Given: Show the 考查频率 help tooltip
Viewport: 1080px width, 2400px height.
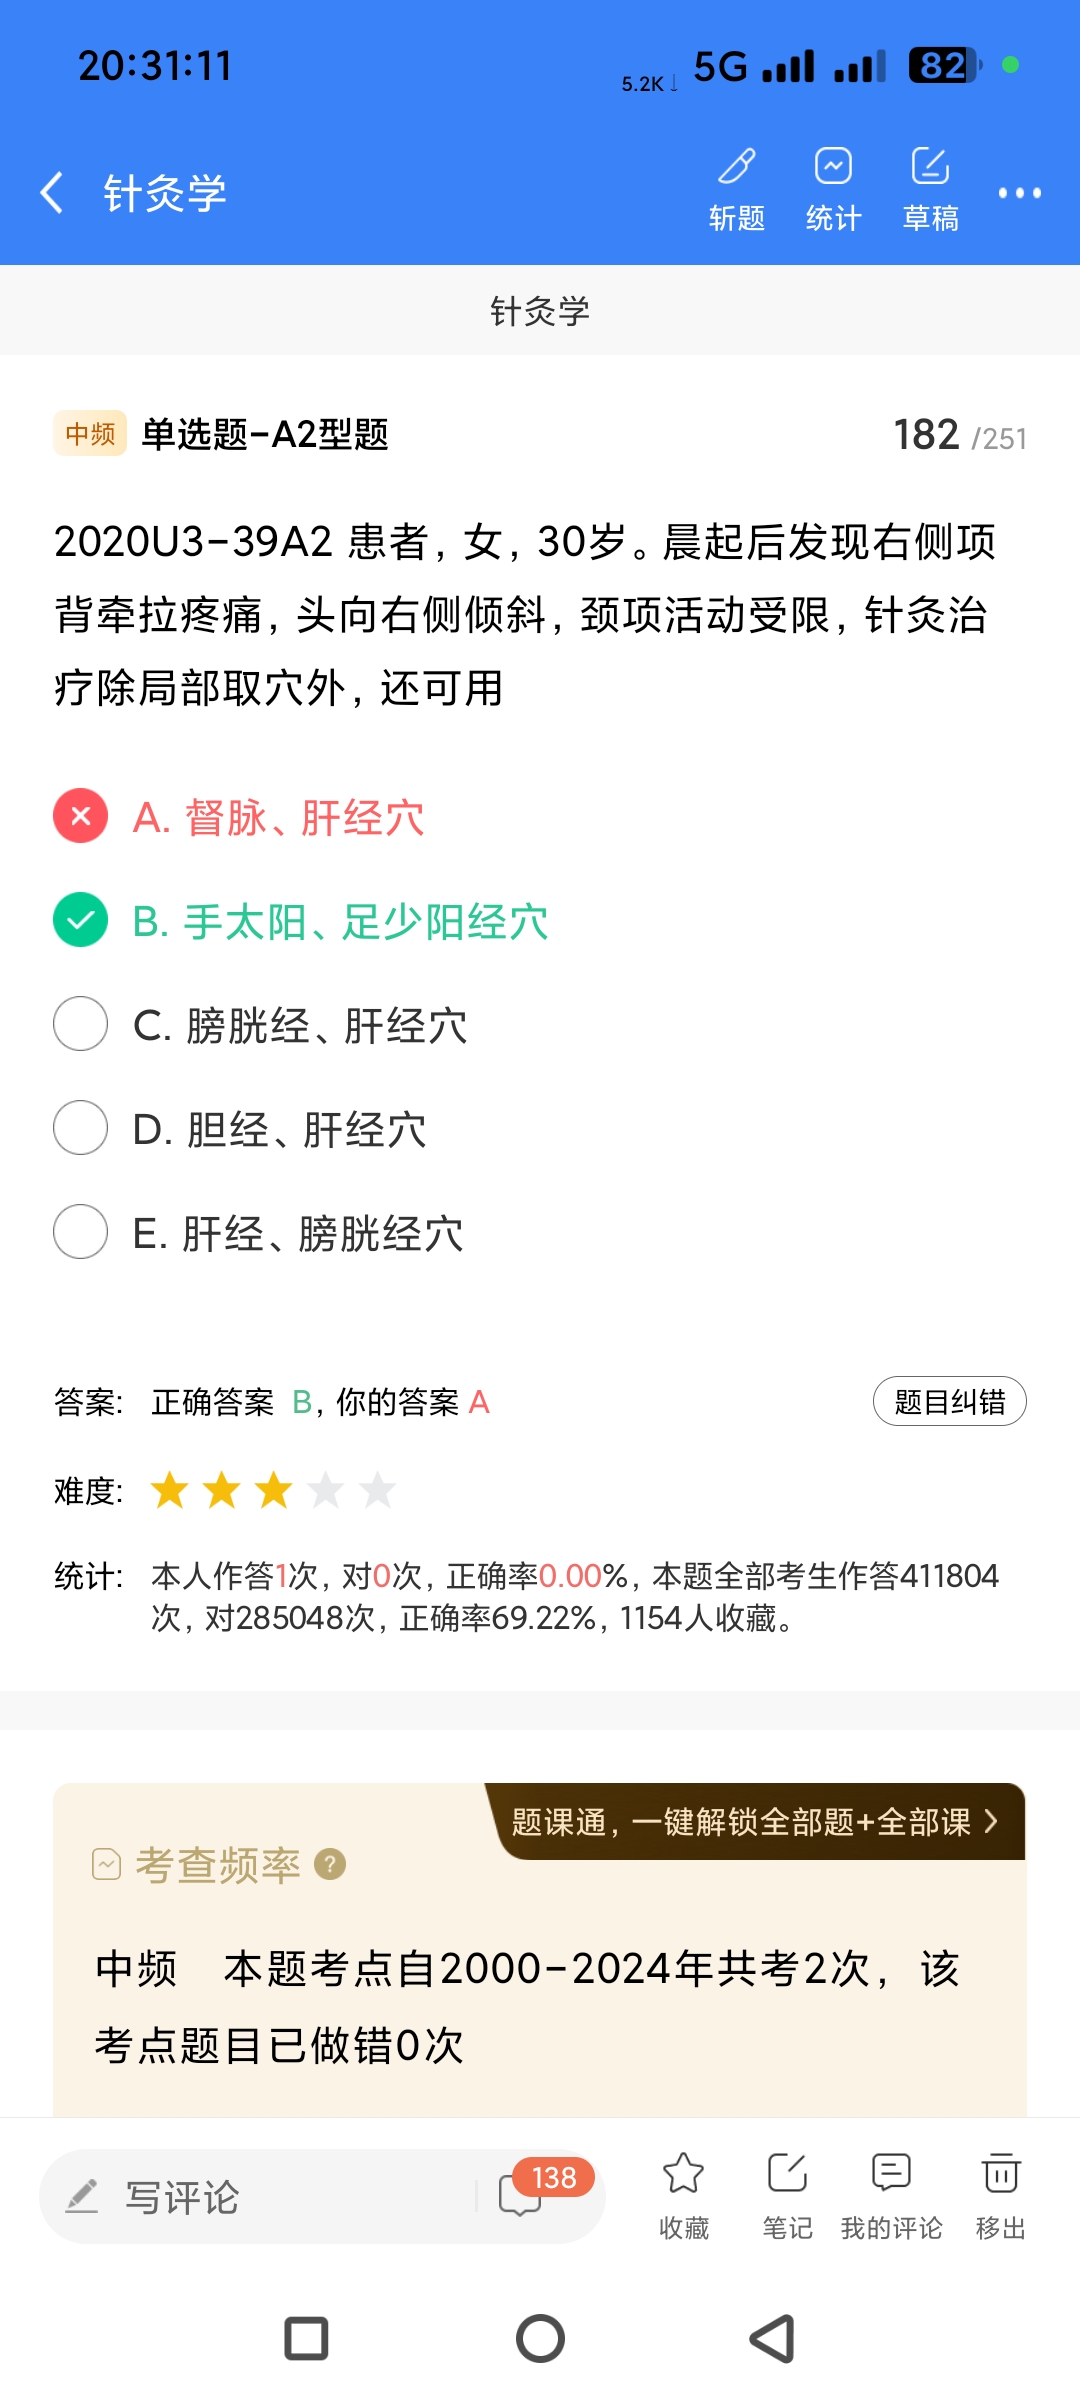Looking at the screenshot, I should [330, 1865].
